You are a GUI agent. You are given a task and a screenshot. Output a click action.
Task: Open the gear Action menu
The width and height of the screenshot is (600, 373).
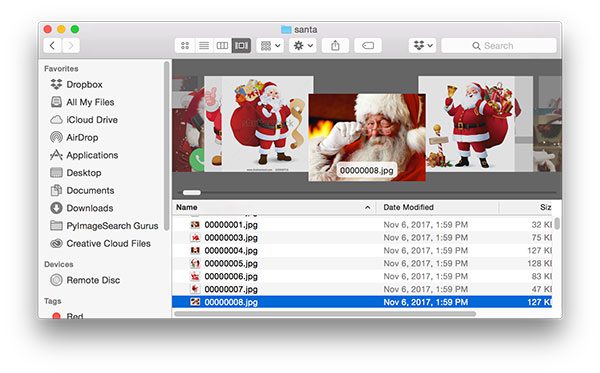point(303,46)
